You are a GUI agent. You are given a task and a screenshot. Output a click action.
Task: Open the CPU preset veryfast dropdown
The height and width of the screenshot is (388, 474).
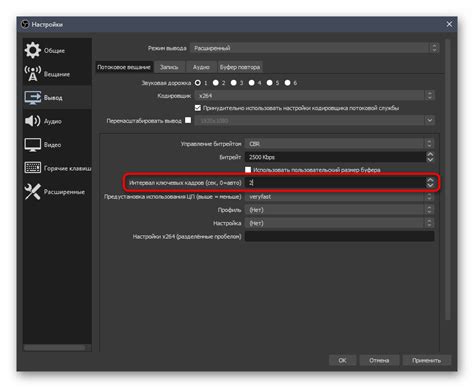tap(339, 197)
